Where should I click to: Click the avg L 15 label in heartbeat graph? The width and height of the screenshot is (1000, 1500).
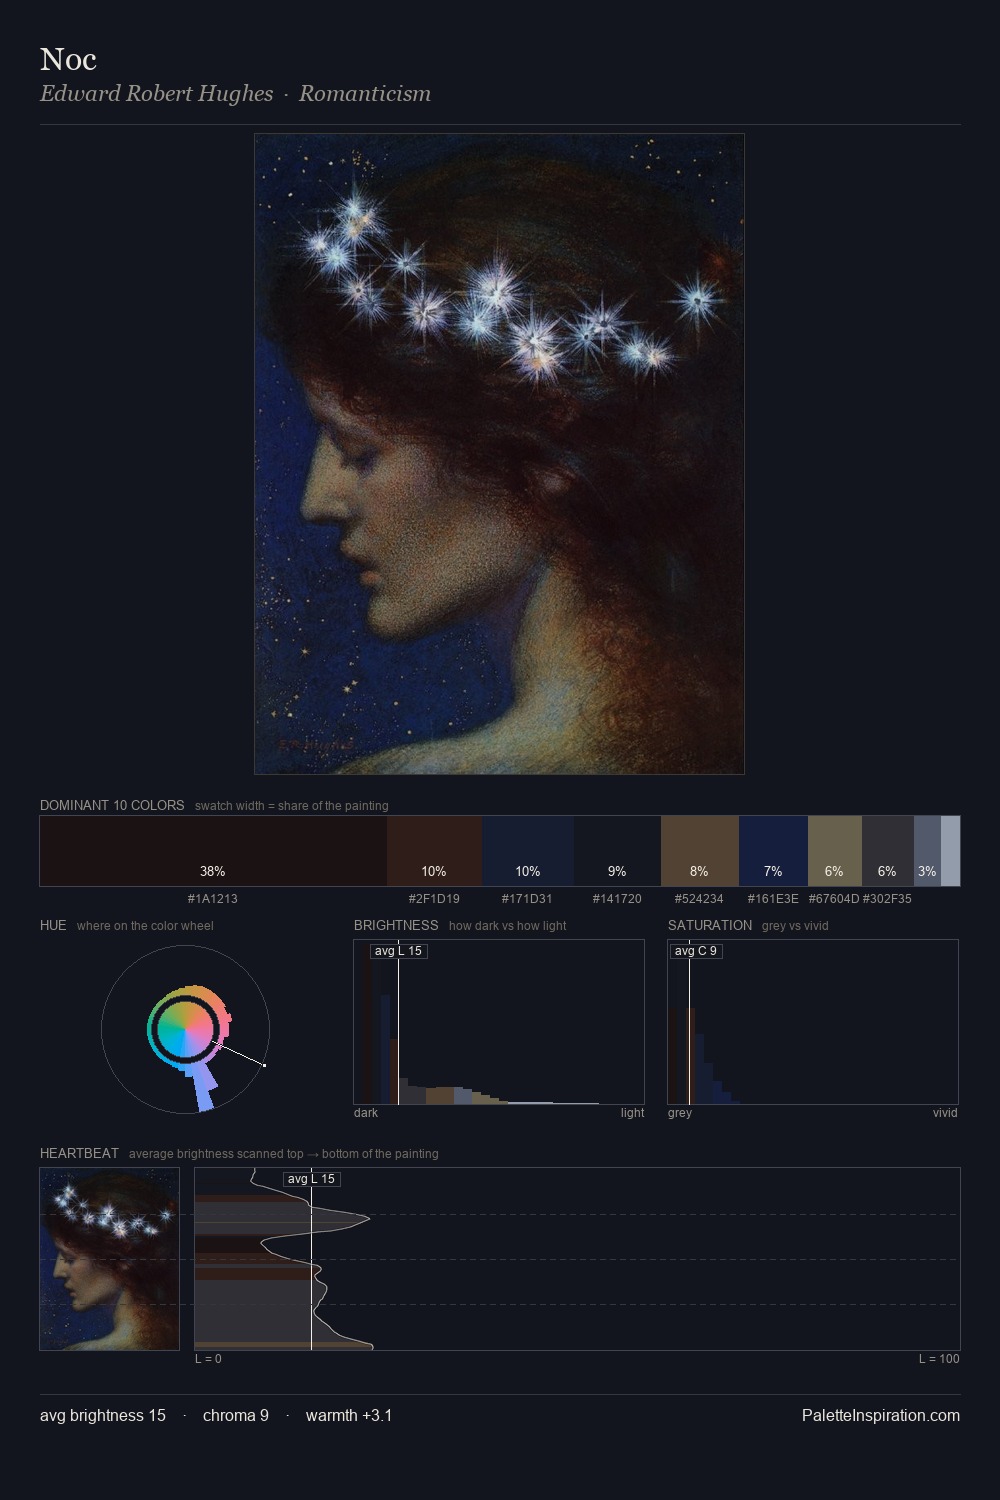coord(311,1179)
